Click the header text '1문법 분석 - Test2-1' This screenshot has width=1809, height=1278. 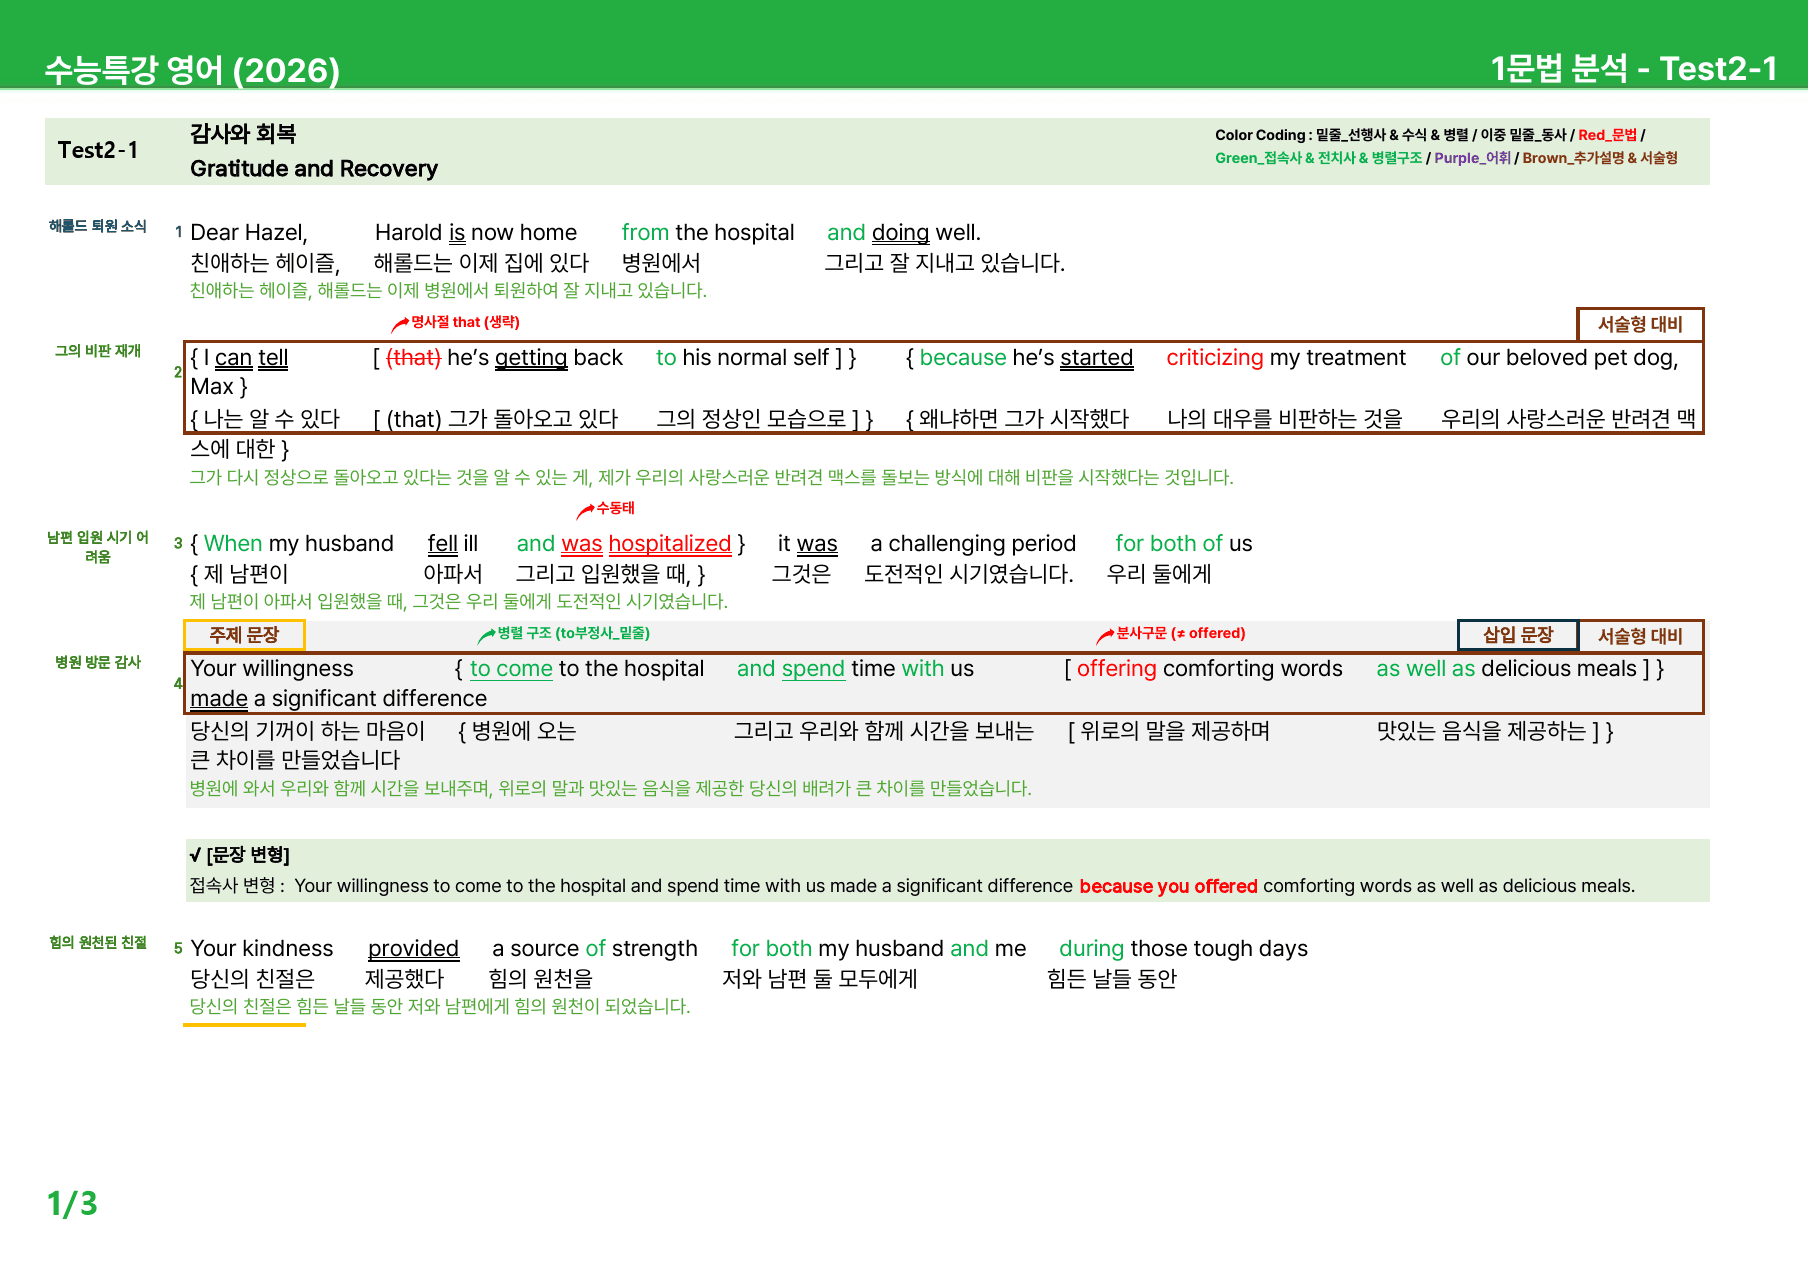pos(1634,68)
